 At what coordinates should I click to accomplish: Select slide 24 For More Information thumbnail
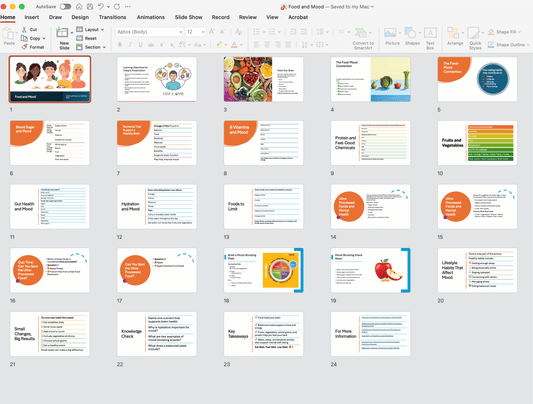370,334
